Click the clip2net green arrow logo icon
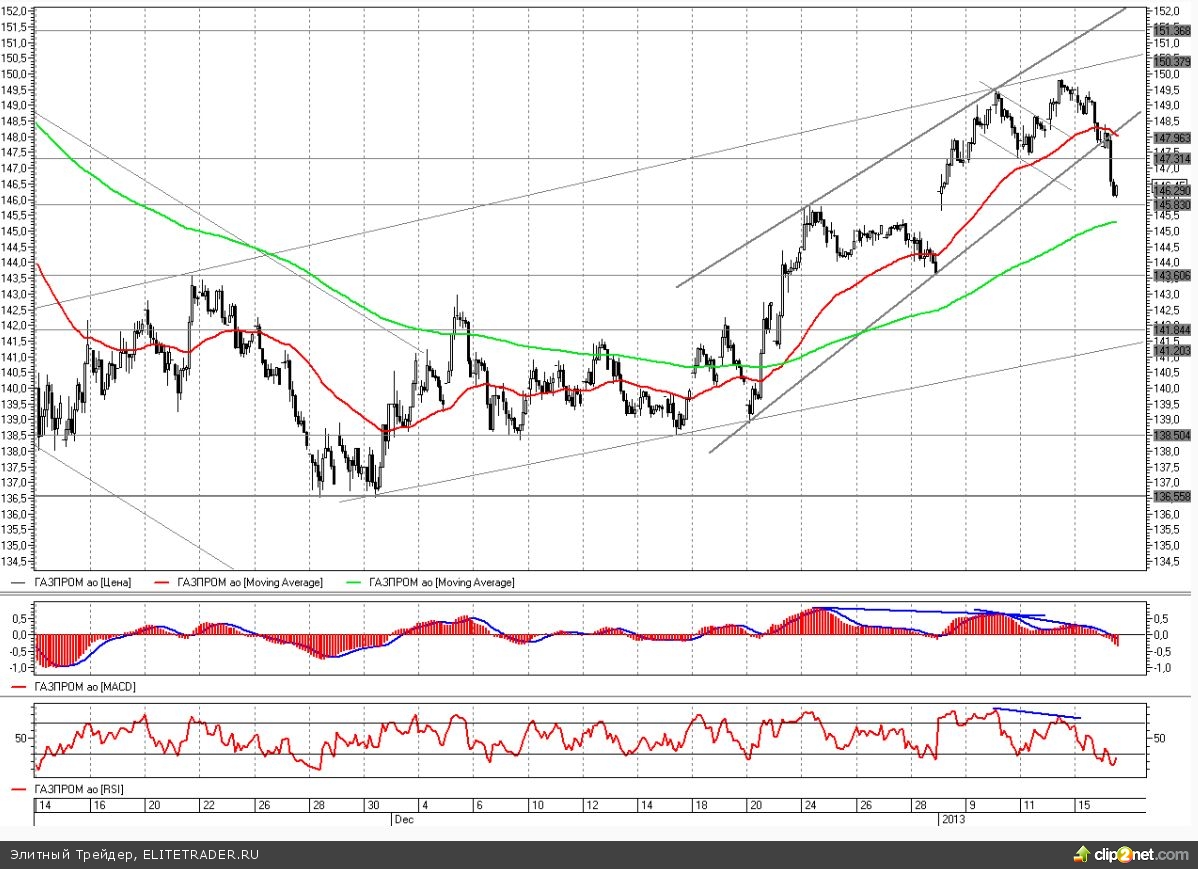Screen dimensions: 1198x869 (1082, 853)
